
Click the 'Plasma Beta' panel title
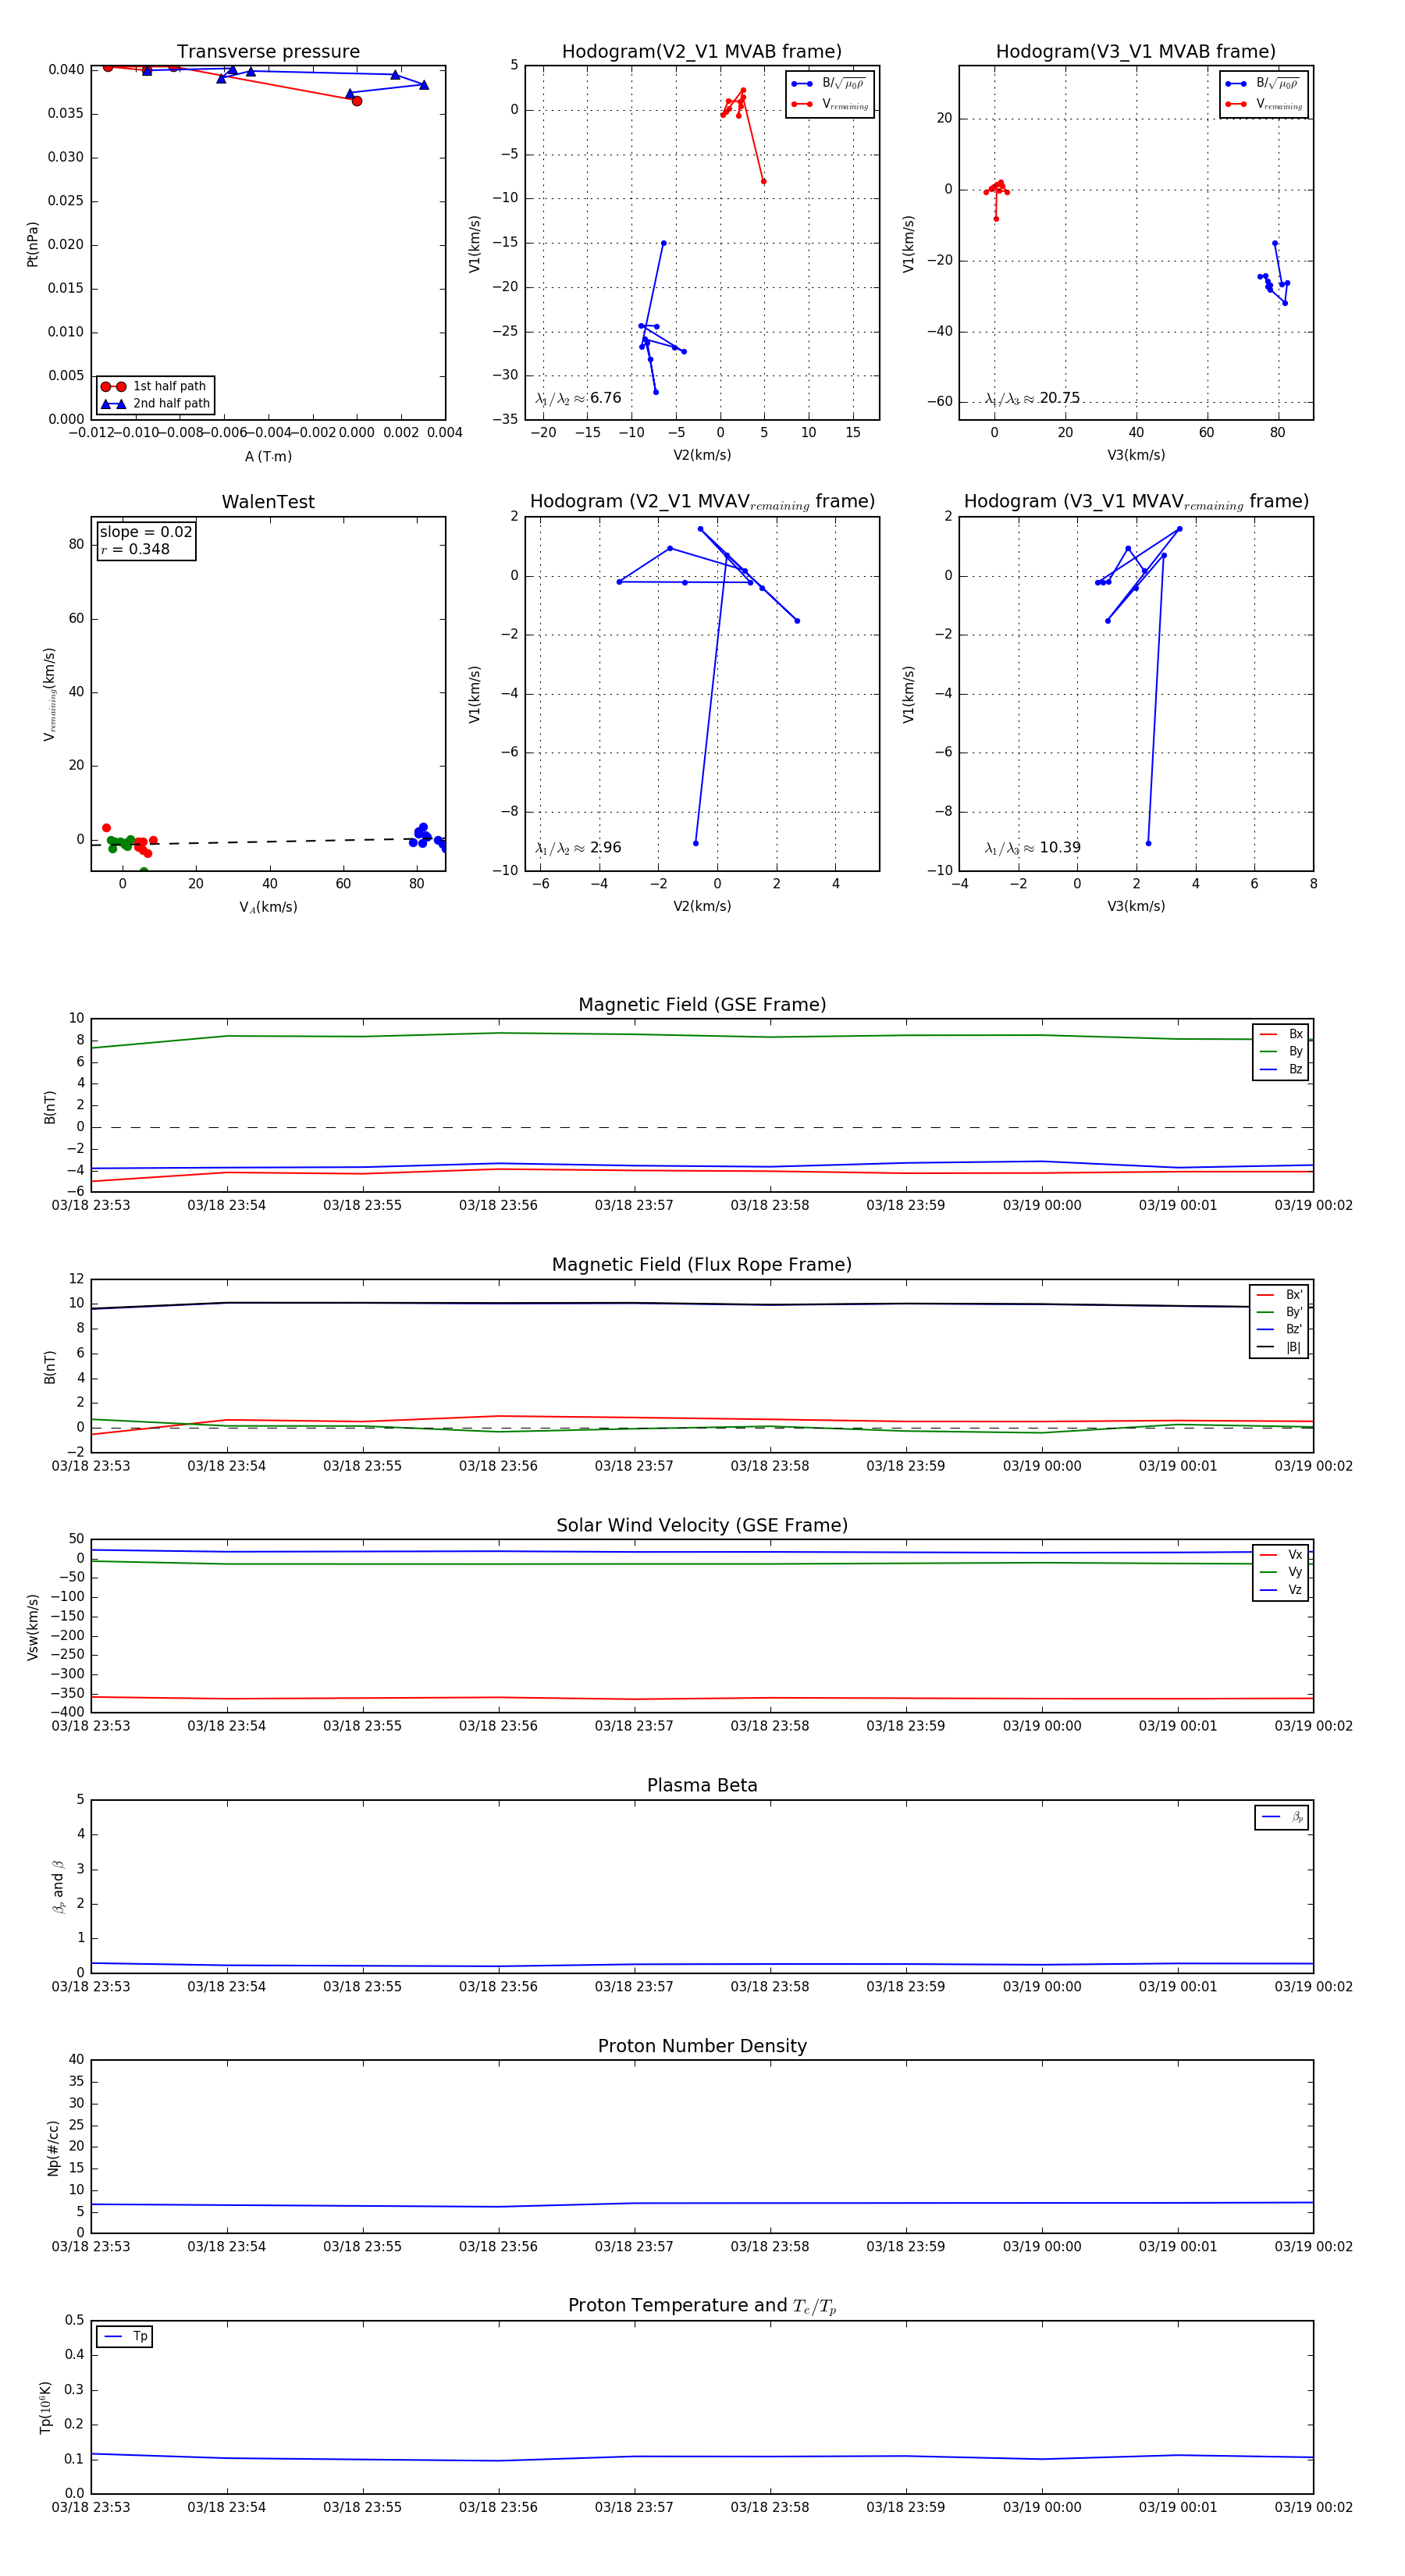click(x=702, y=1785)
